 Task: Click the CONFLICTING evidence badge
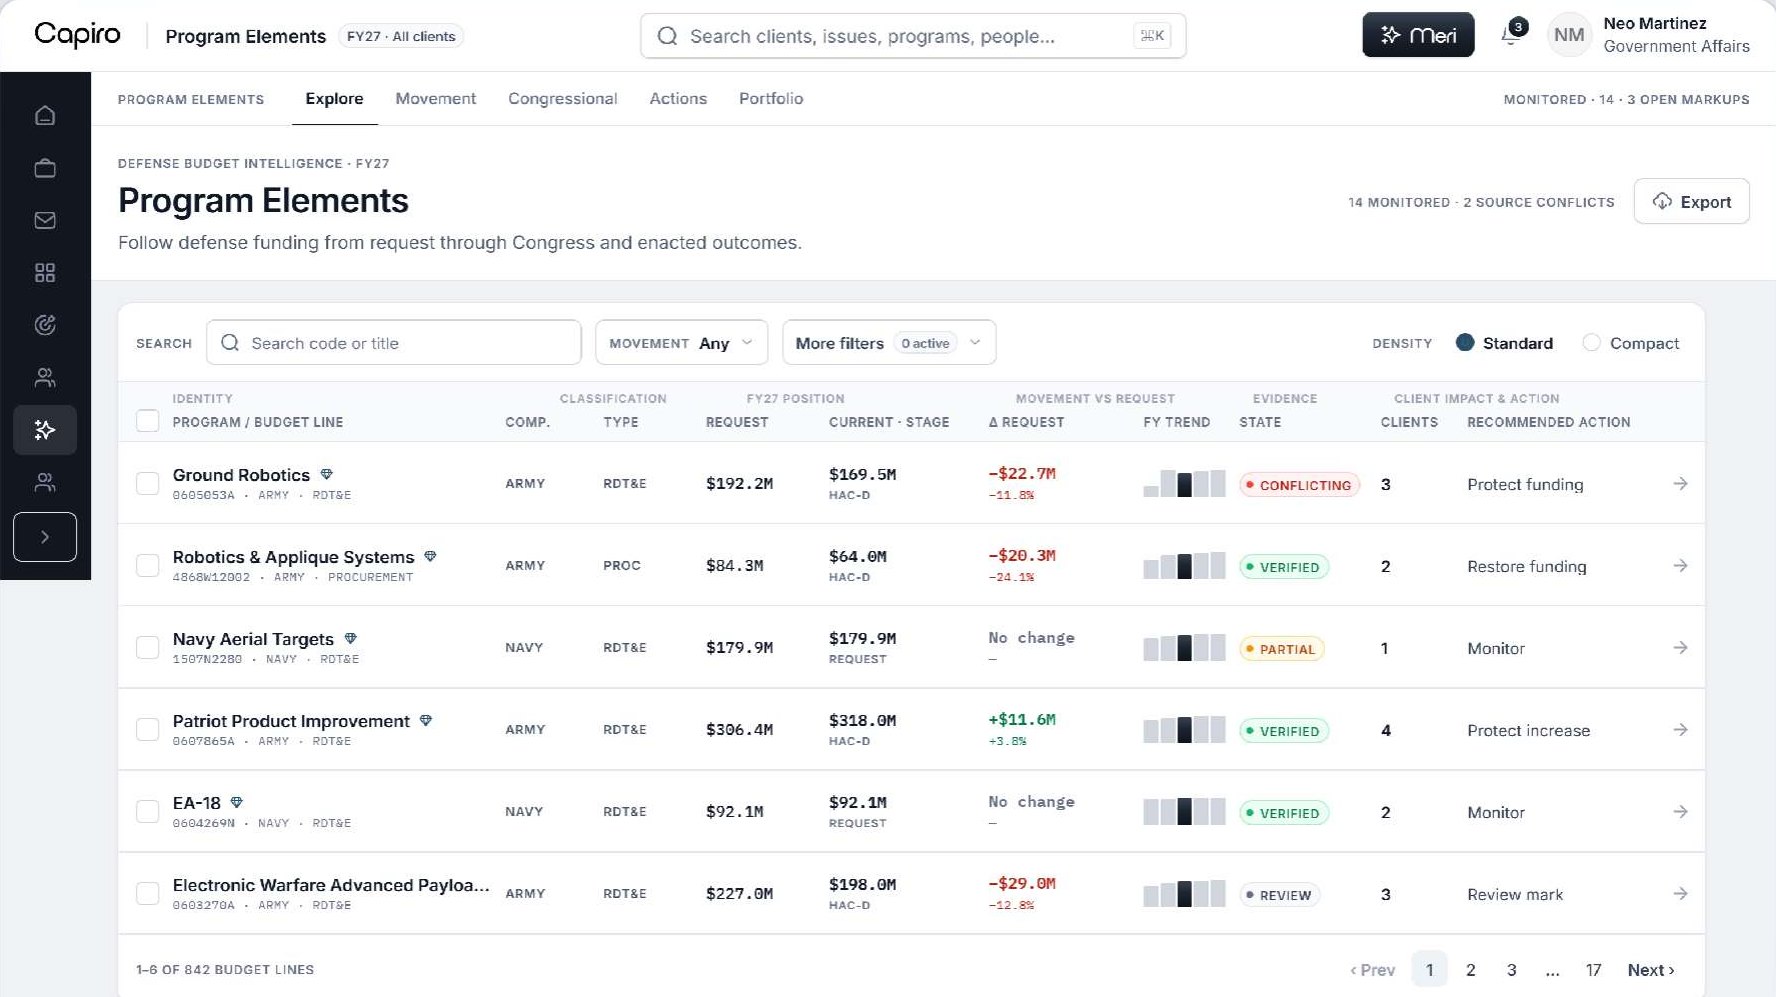click(x=1300, y=485)
